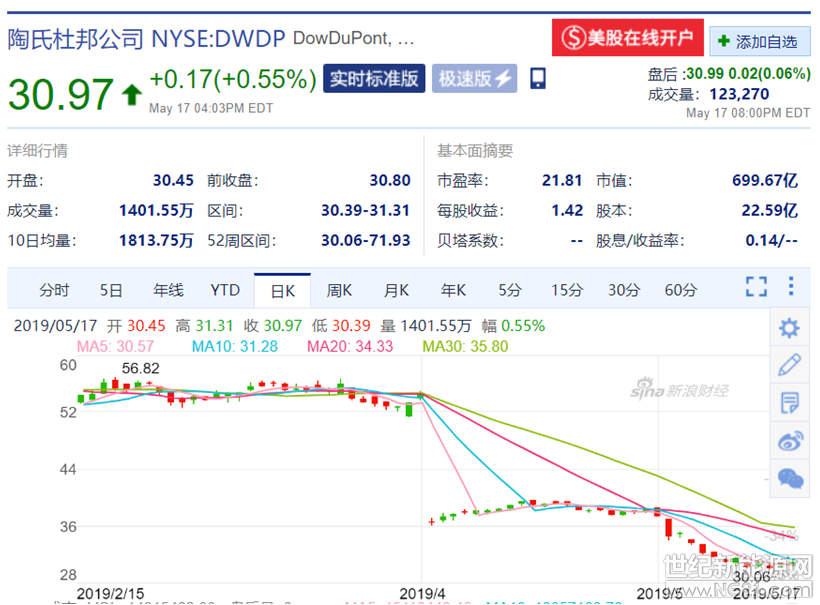Click the 成交量 value 1401.55万
820x605 pixels.
156,211
